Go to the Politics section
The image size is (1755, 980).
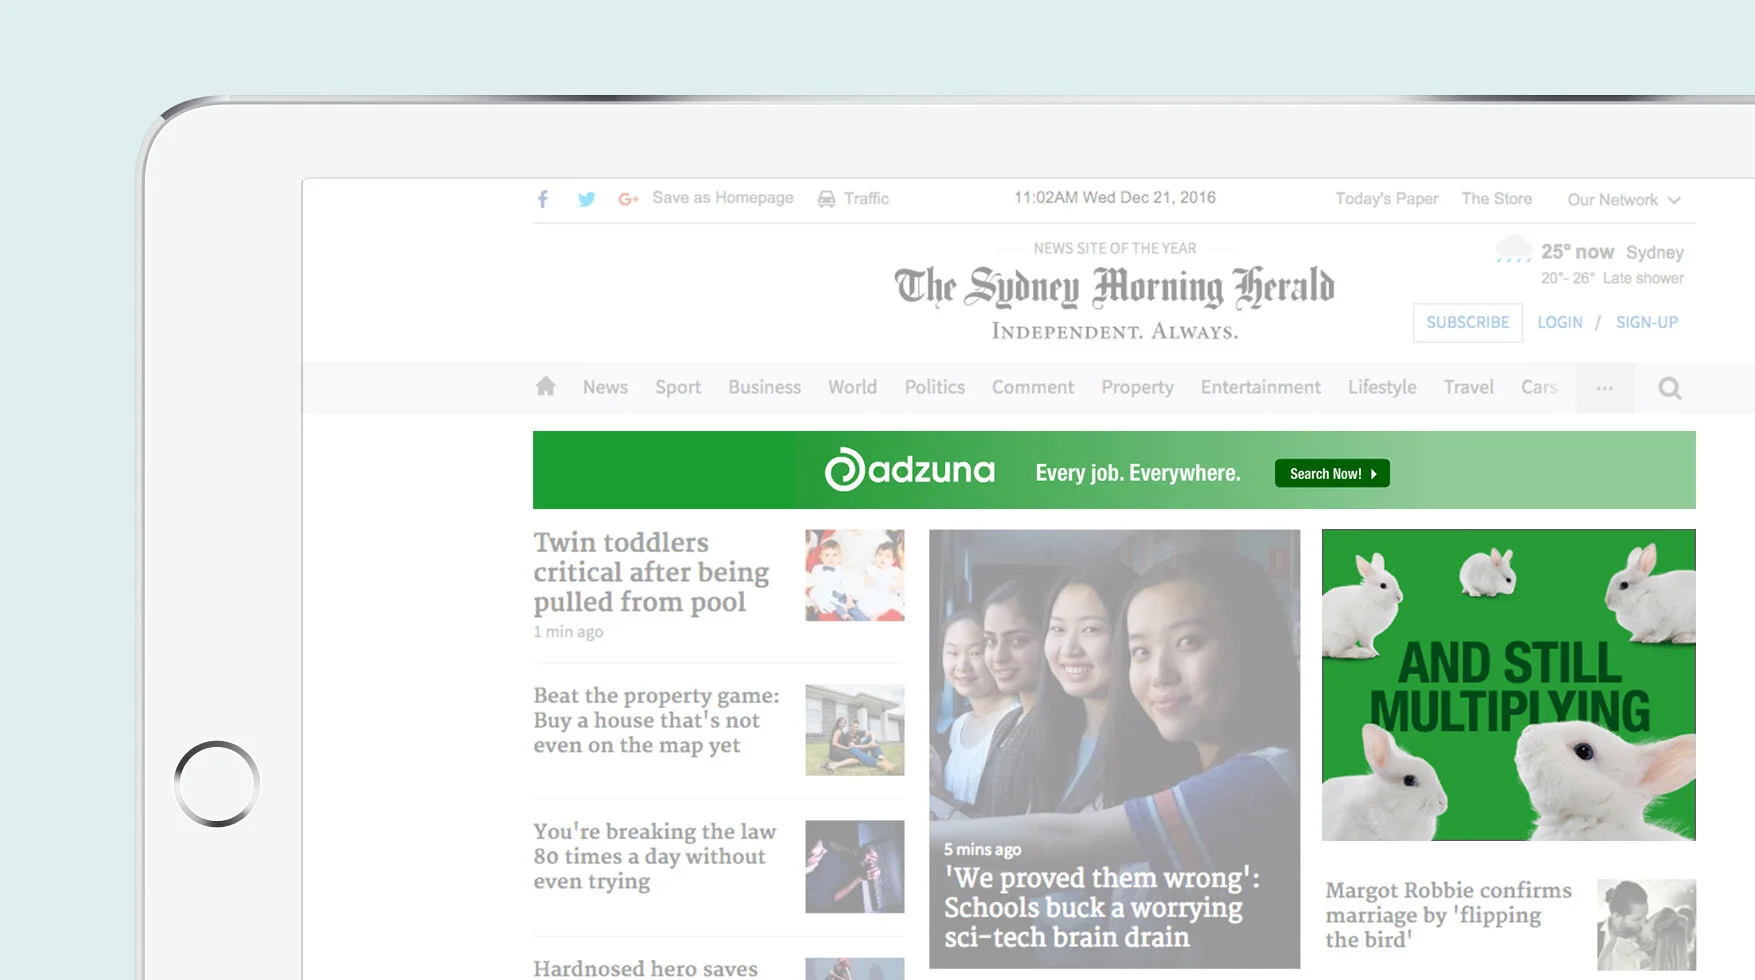click(x=934, y=387)
